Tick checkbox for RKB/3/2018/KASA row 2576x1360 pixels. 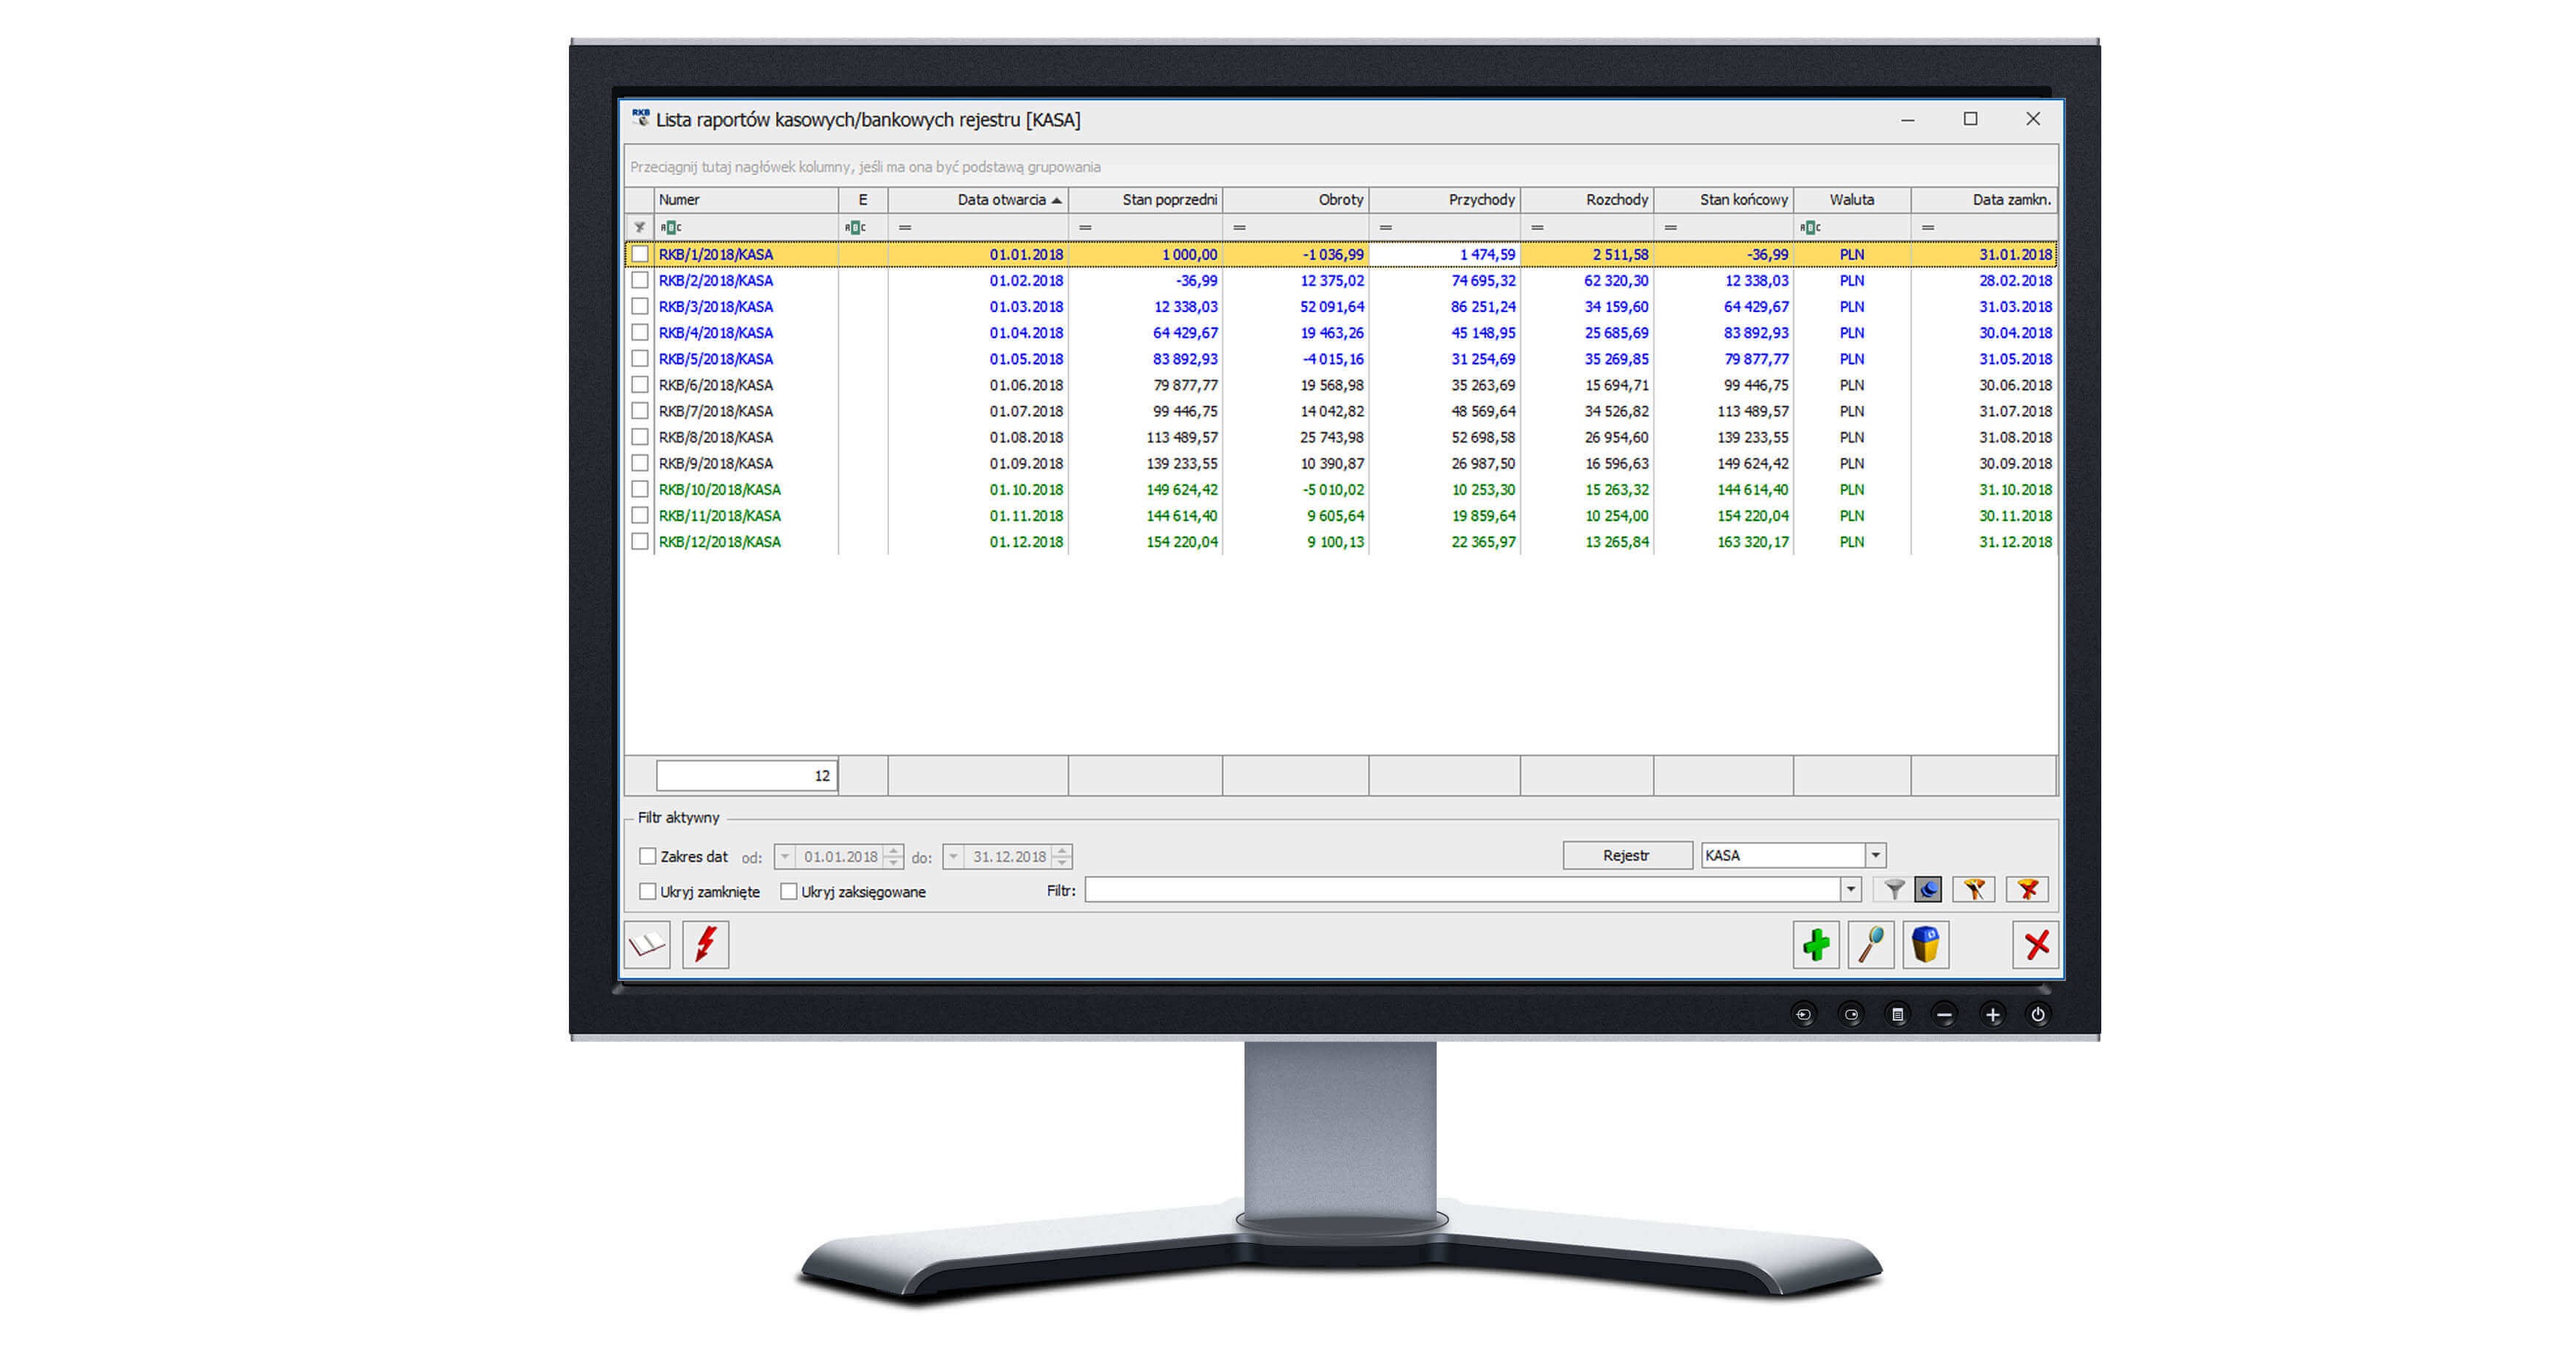pyautogui.click(x=640, y=306)
